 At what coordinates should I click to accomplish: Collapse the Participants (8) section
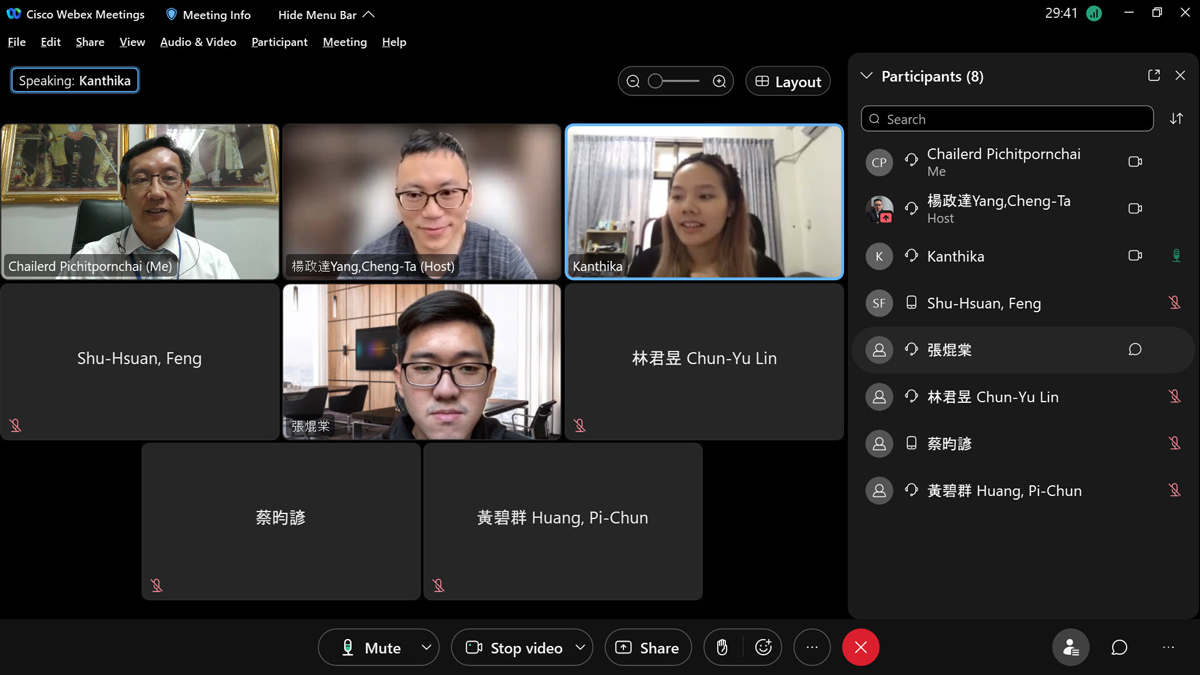coord(867,76)
